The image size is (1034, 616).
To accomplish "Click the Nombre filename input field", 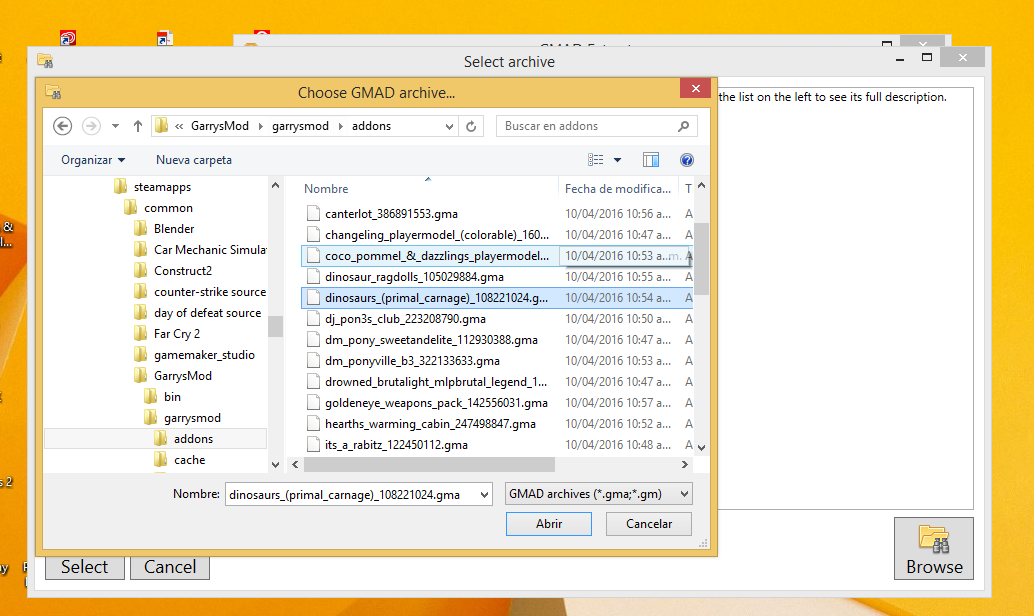I will click(351, 495).
